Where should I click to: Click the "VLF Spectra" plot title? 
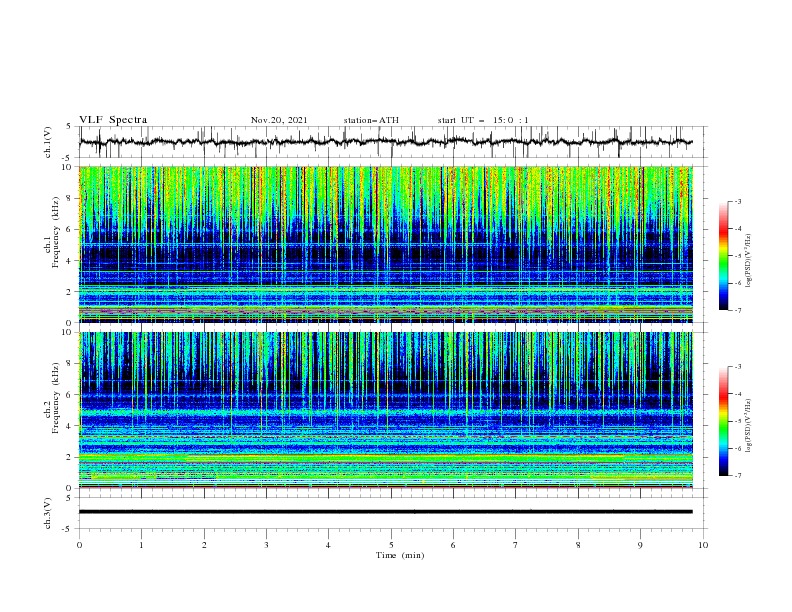[113, 120]
